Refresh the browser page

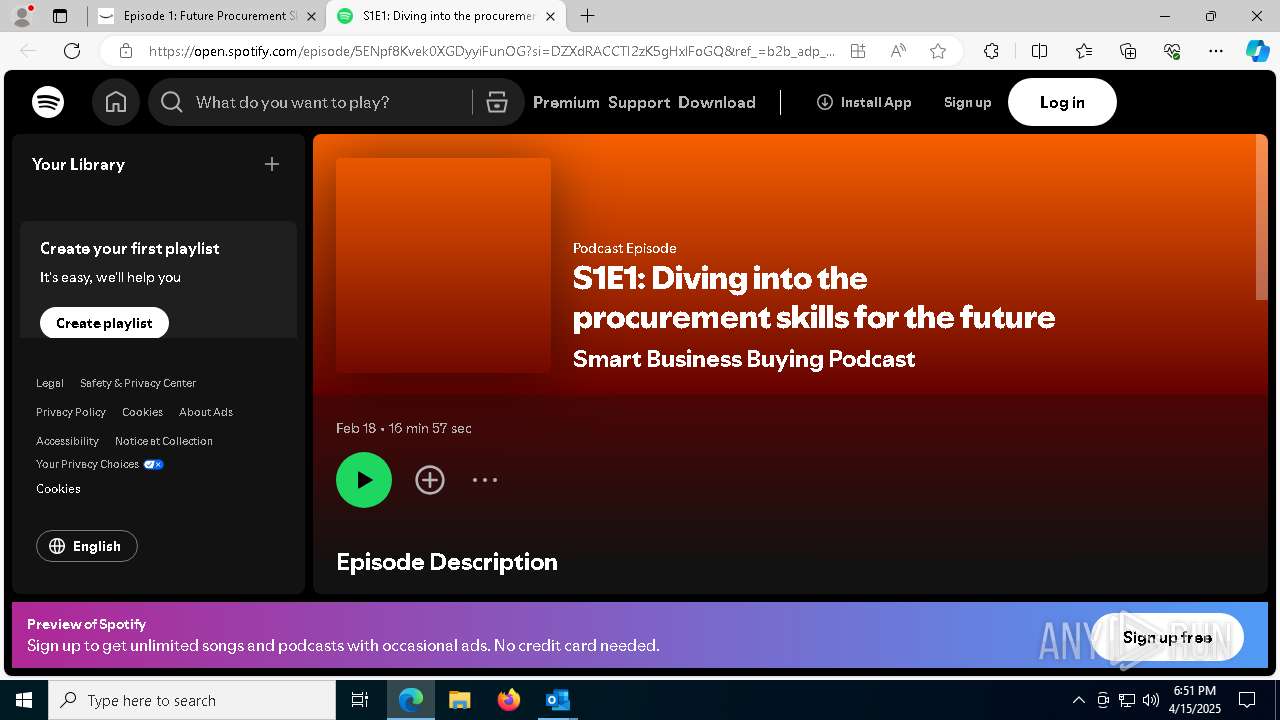pyautogui.click(x=72, y=51)
